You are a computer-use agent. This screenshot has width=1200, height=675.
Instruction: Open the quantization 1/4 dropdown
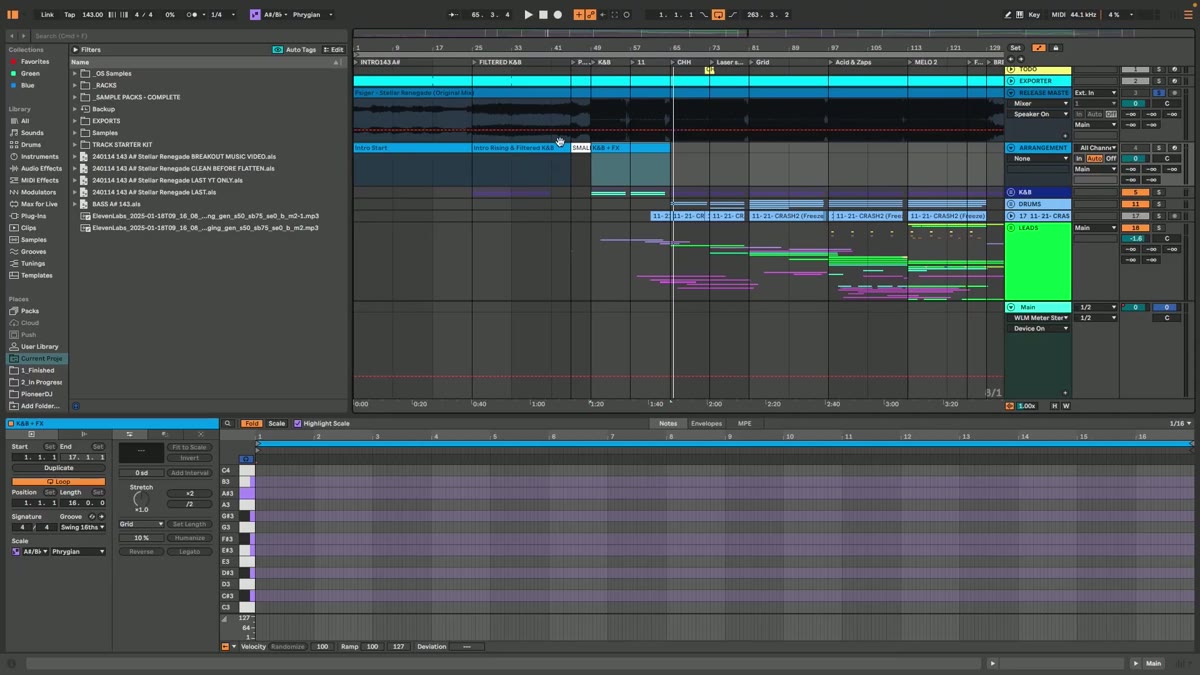coord(222,15)
